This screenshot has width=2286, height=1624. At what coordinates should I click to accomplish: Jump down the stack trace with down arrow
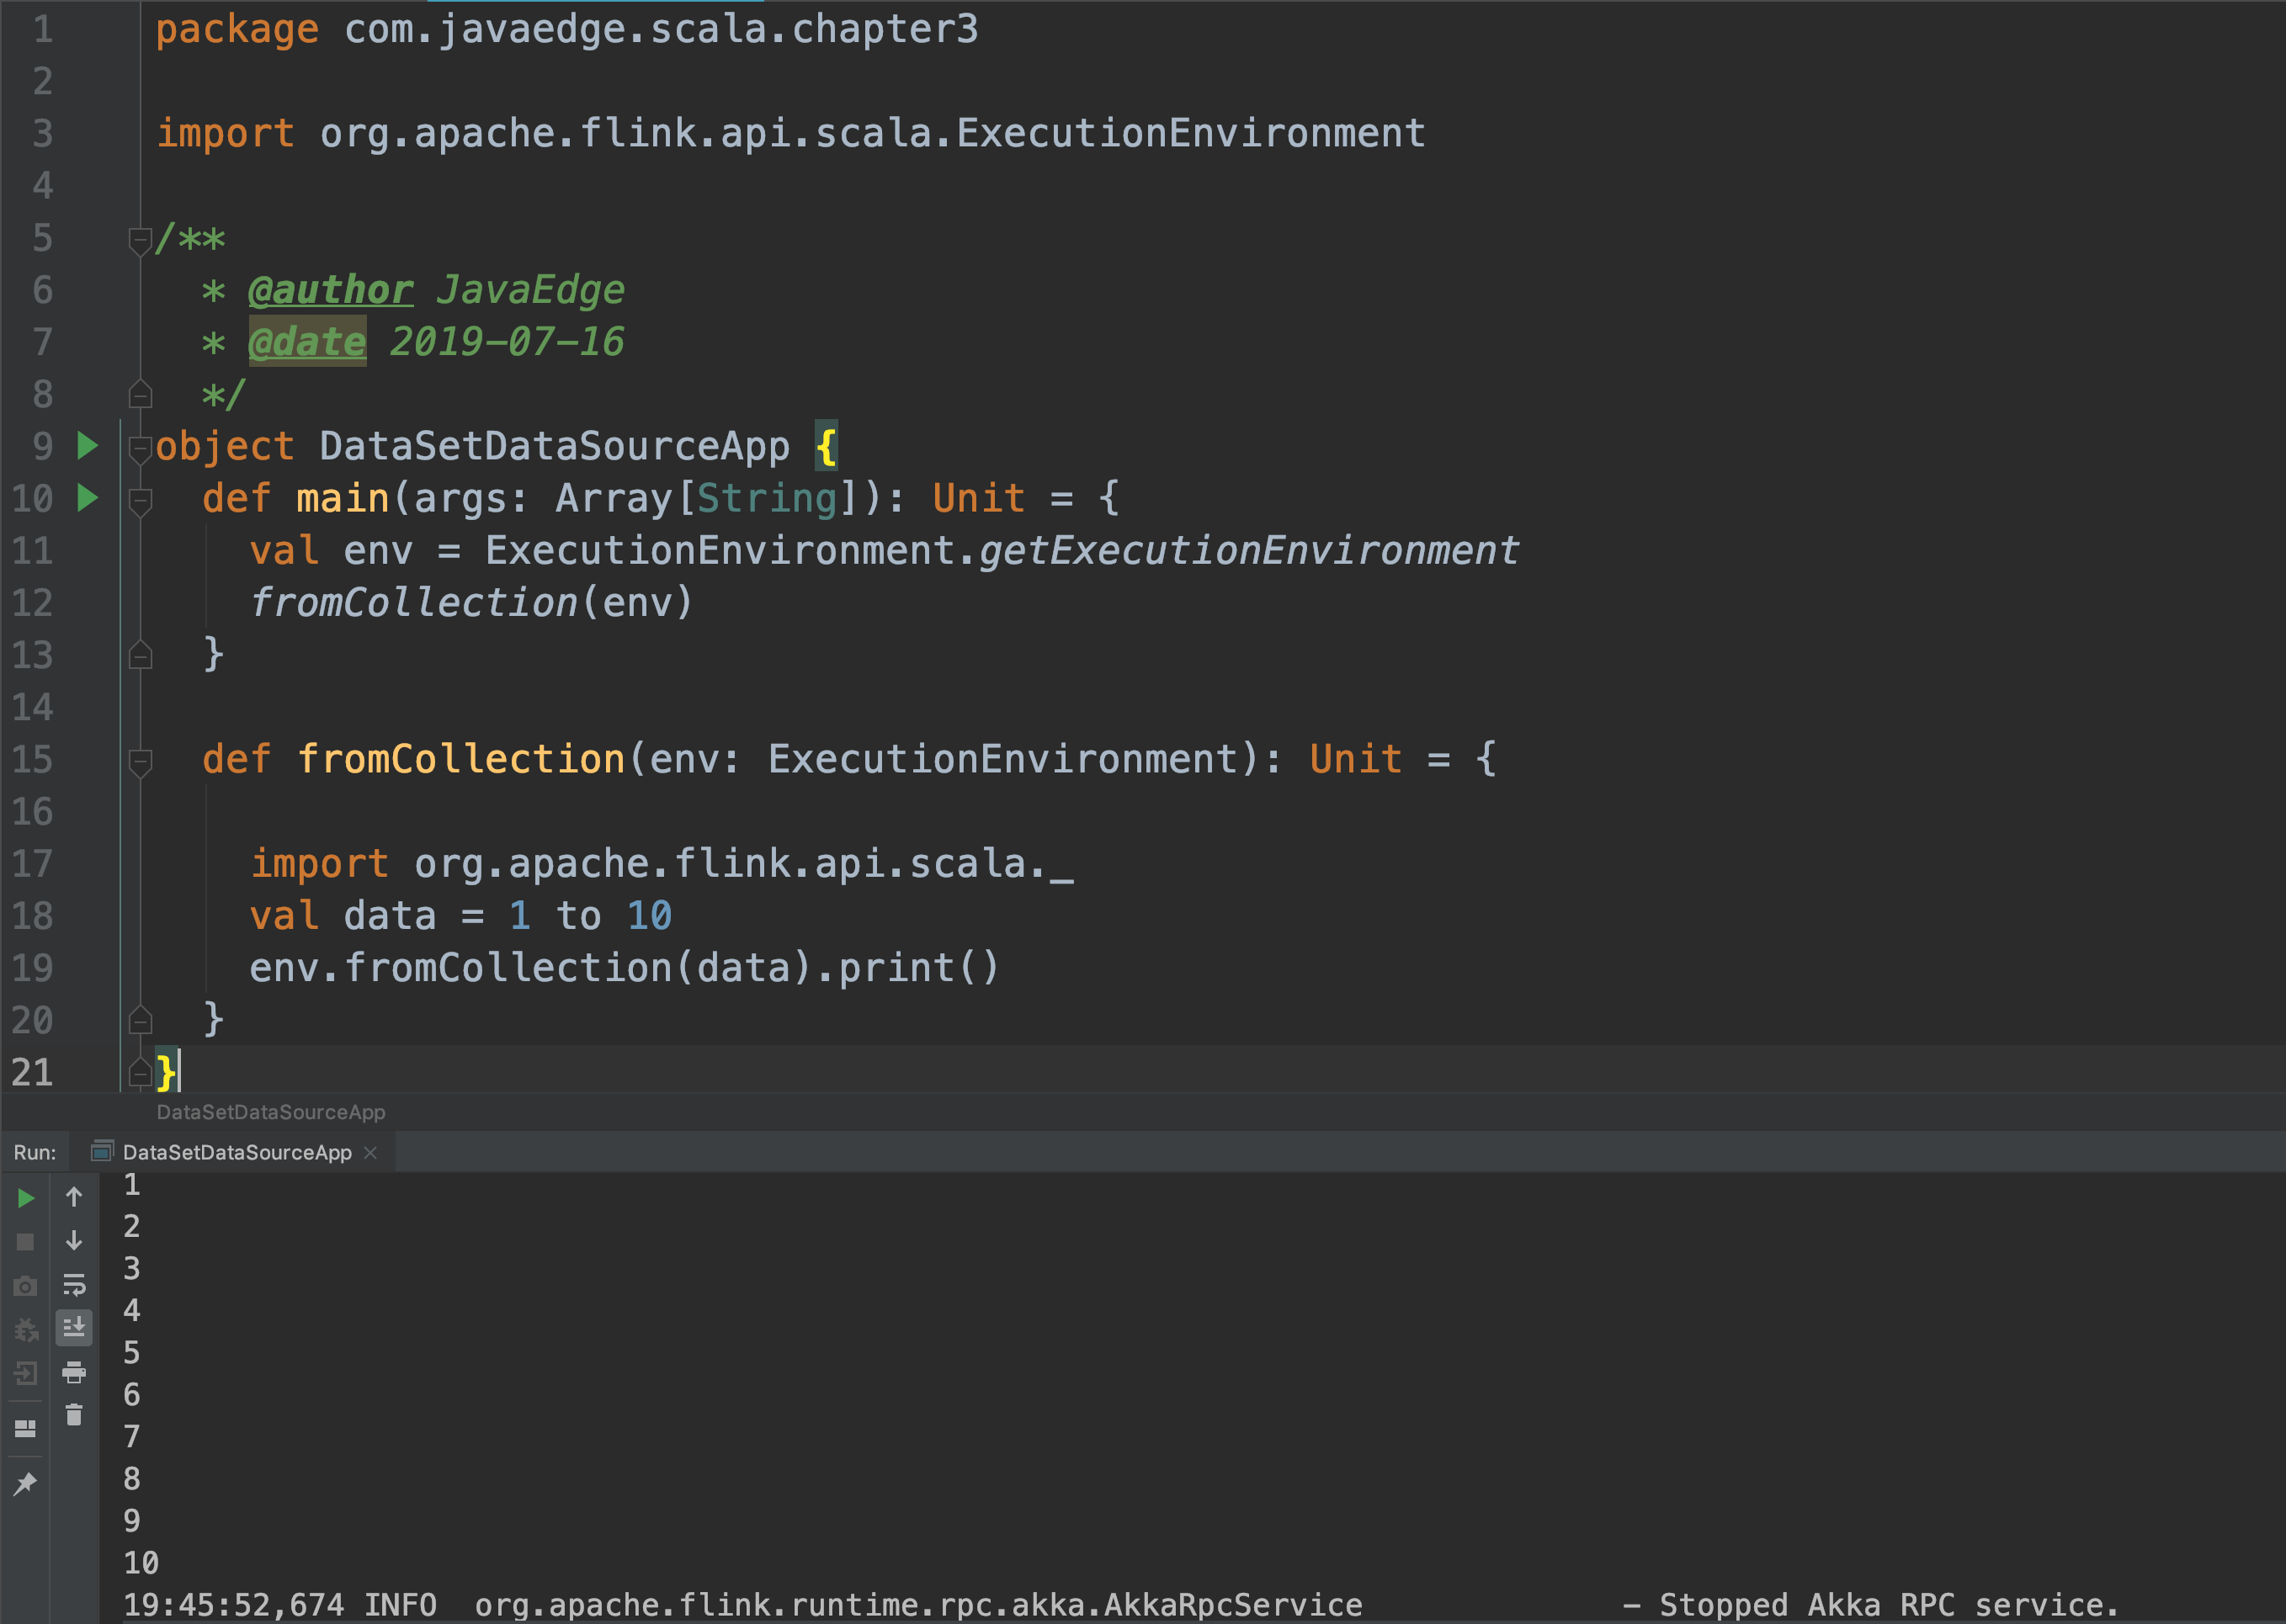(x=74, y=1241)
